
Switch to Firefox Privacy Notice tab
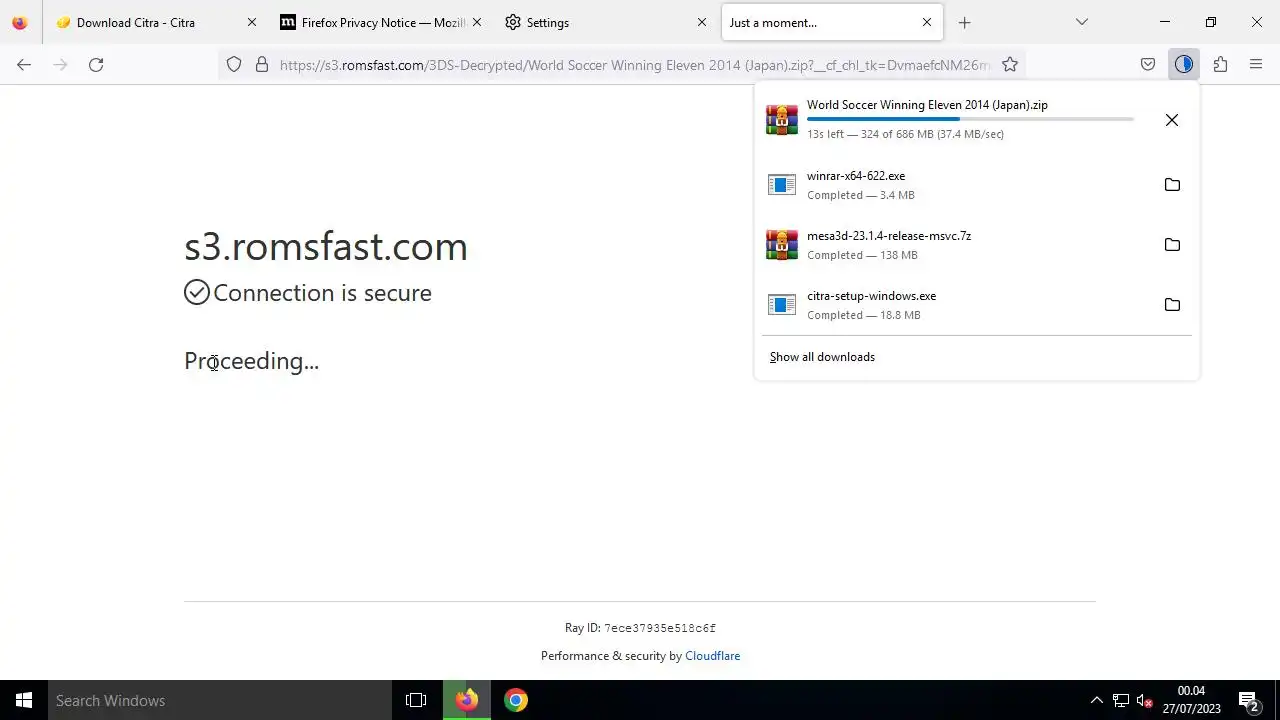380,22
